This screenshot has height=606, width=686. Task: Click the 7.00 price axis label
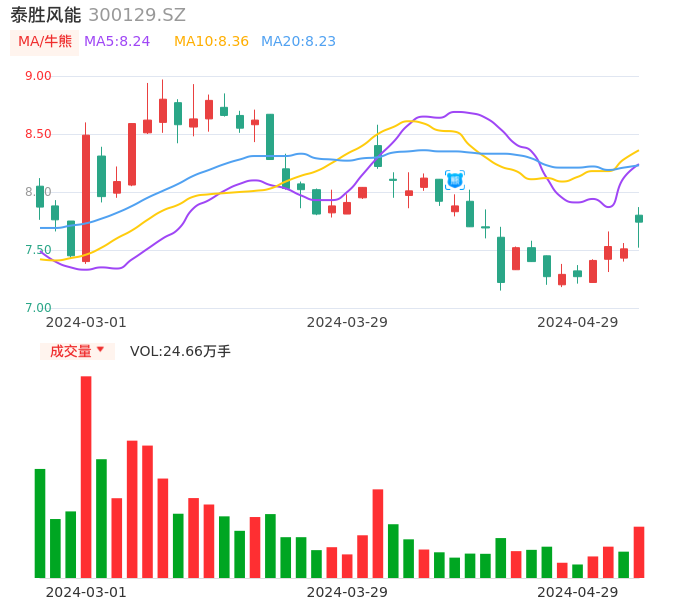(38, 308)
